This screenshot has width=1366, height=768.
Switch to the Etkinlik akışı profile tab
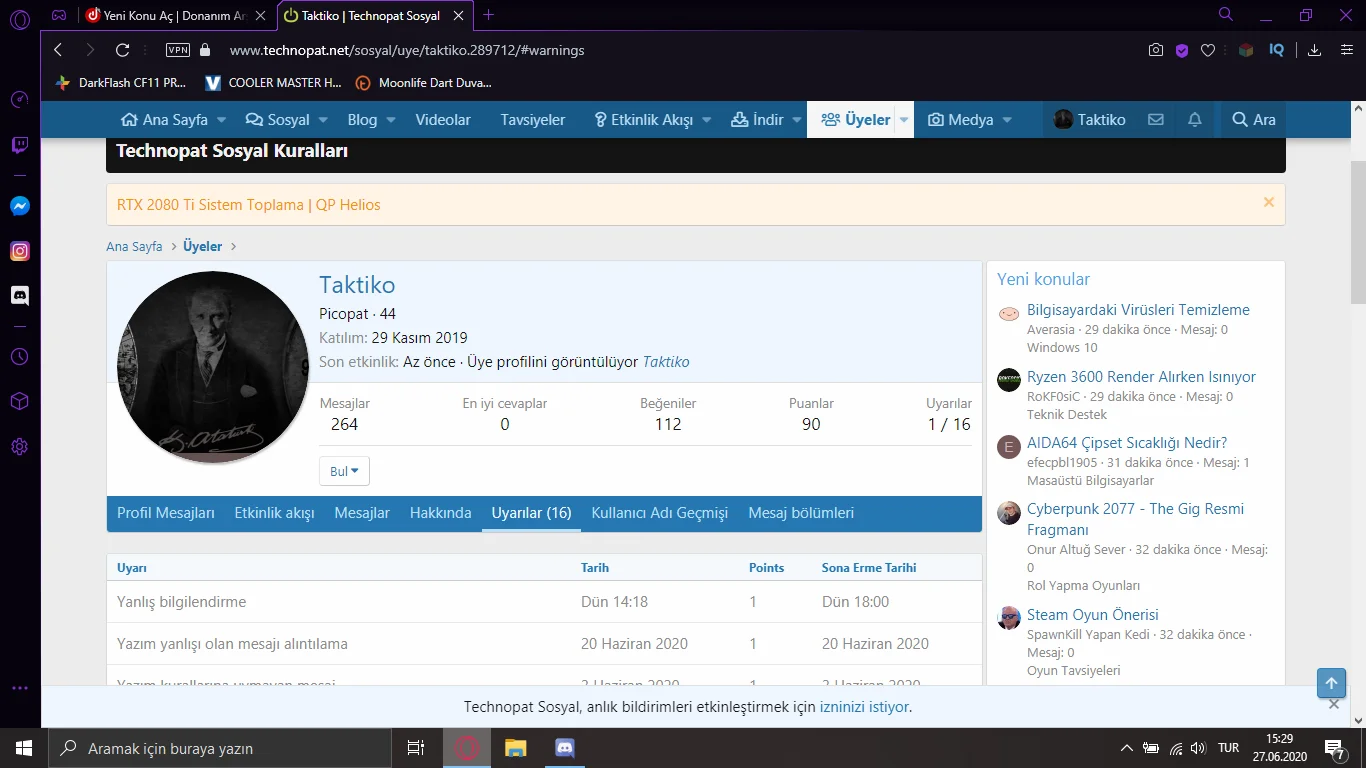coord(275,513)
